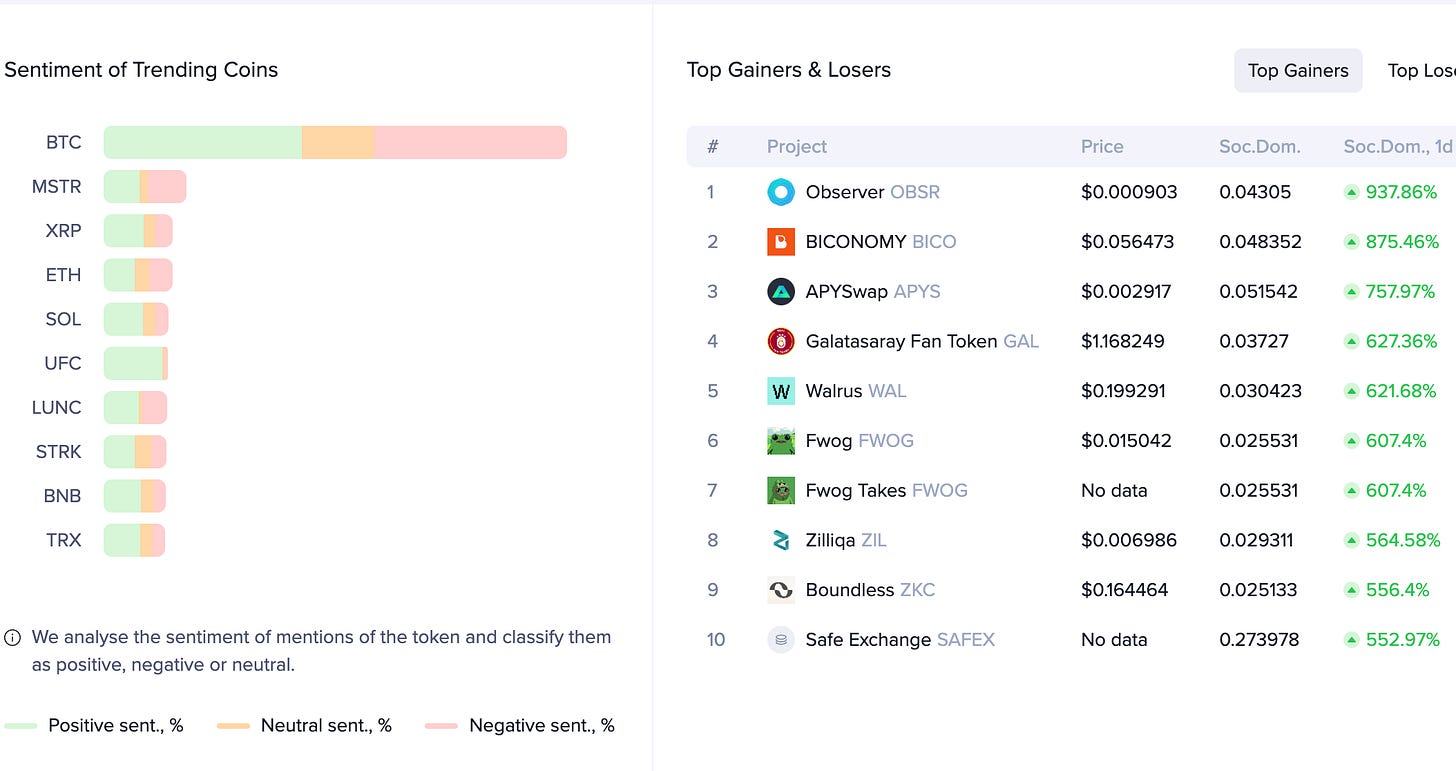Screen dimensions: 1456x771
Task: Click the Galatasaray Fan Token crest icon
Action: coord(781,341)
